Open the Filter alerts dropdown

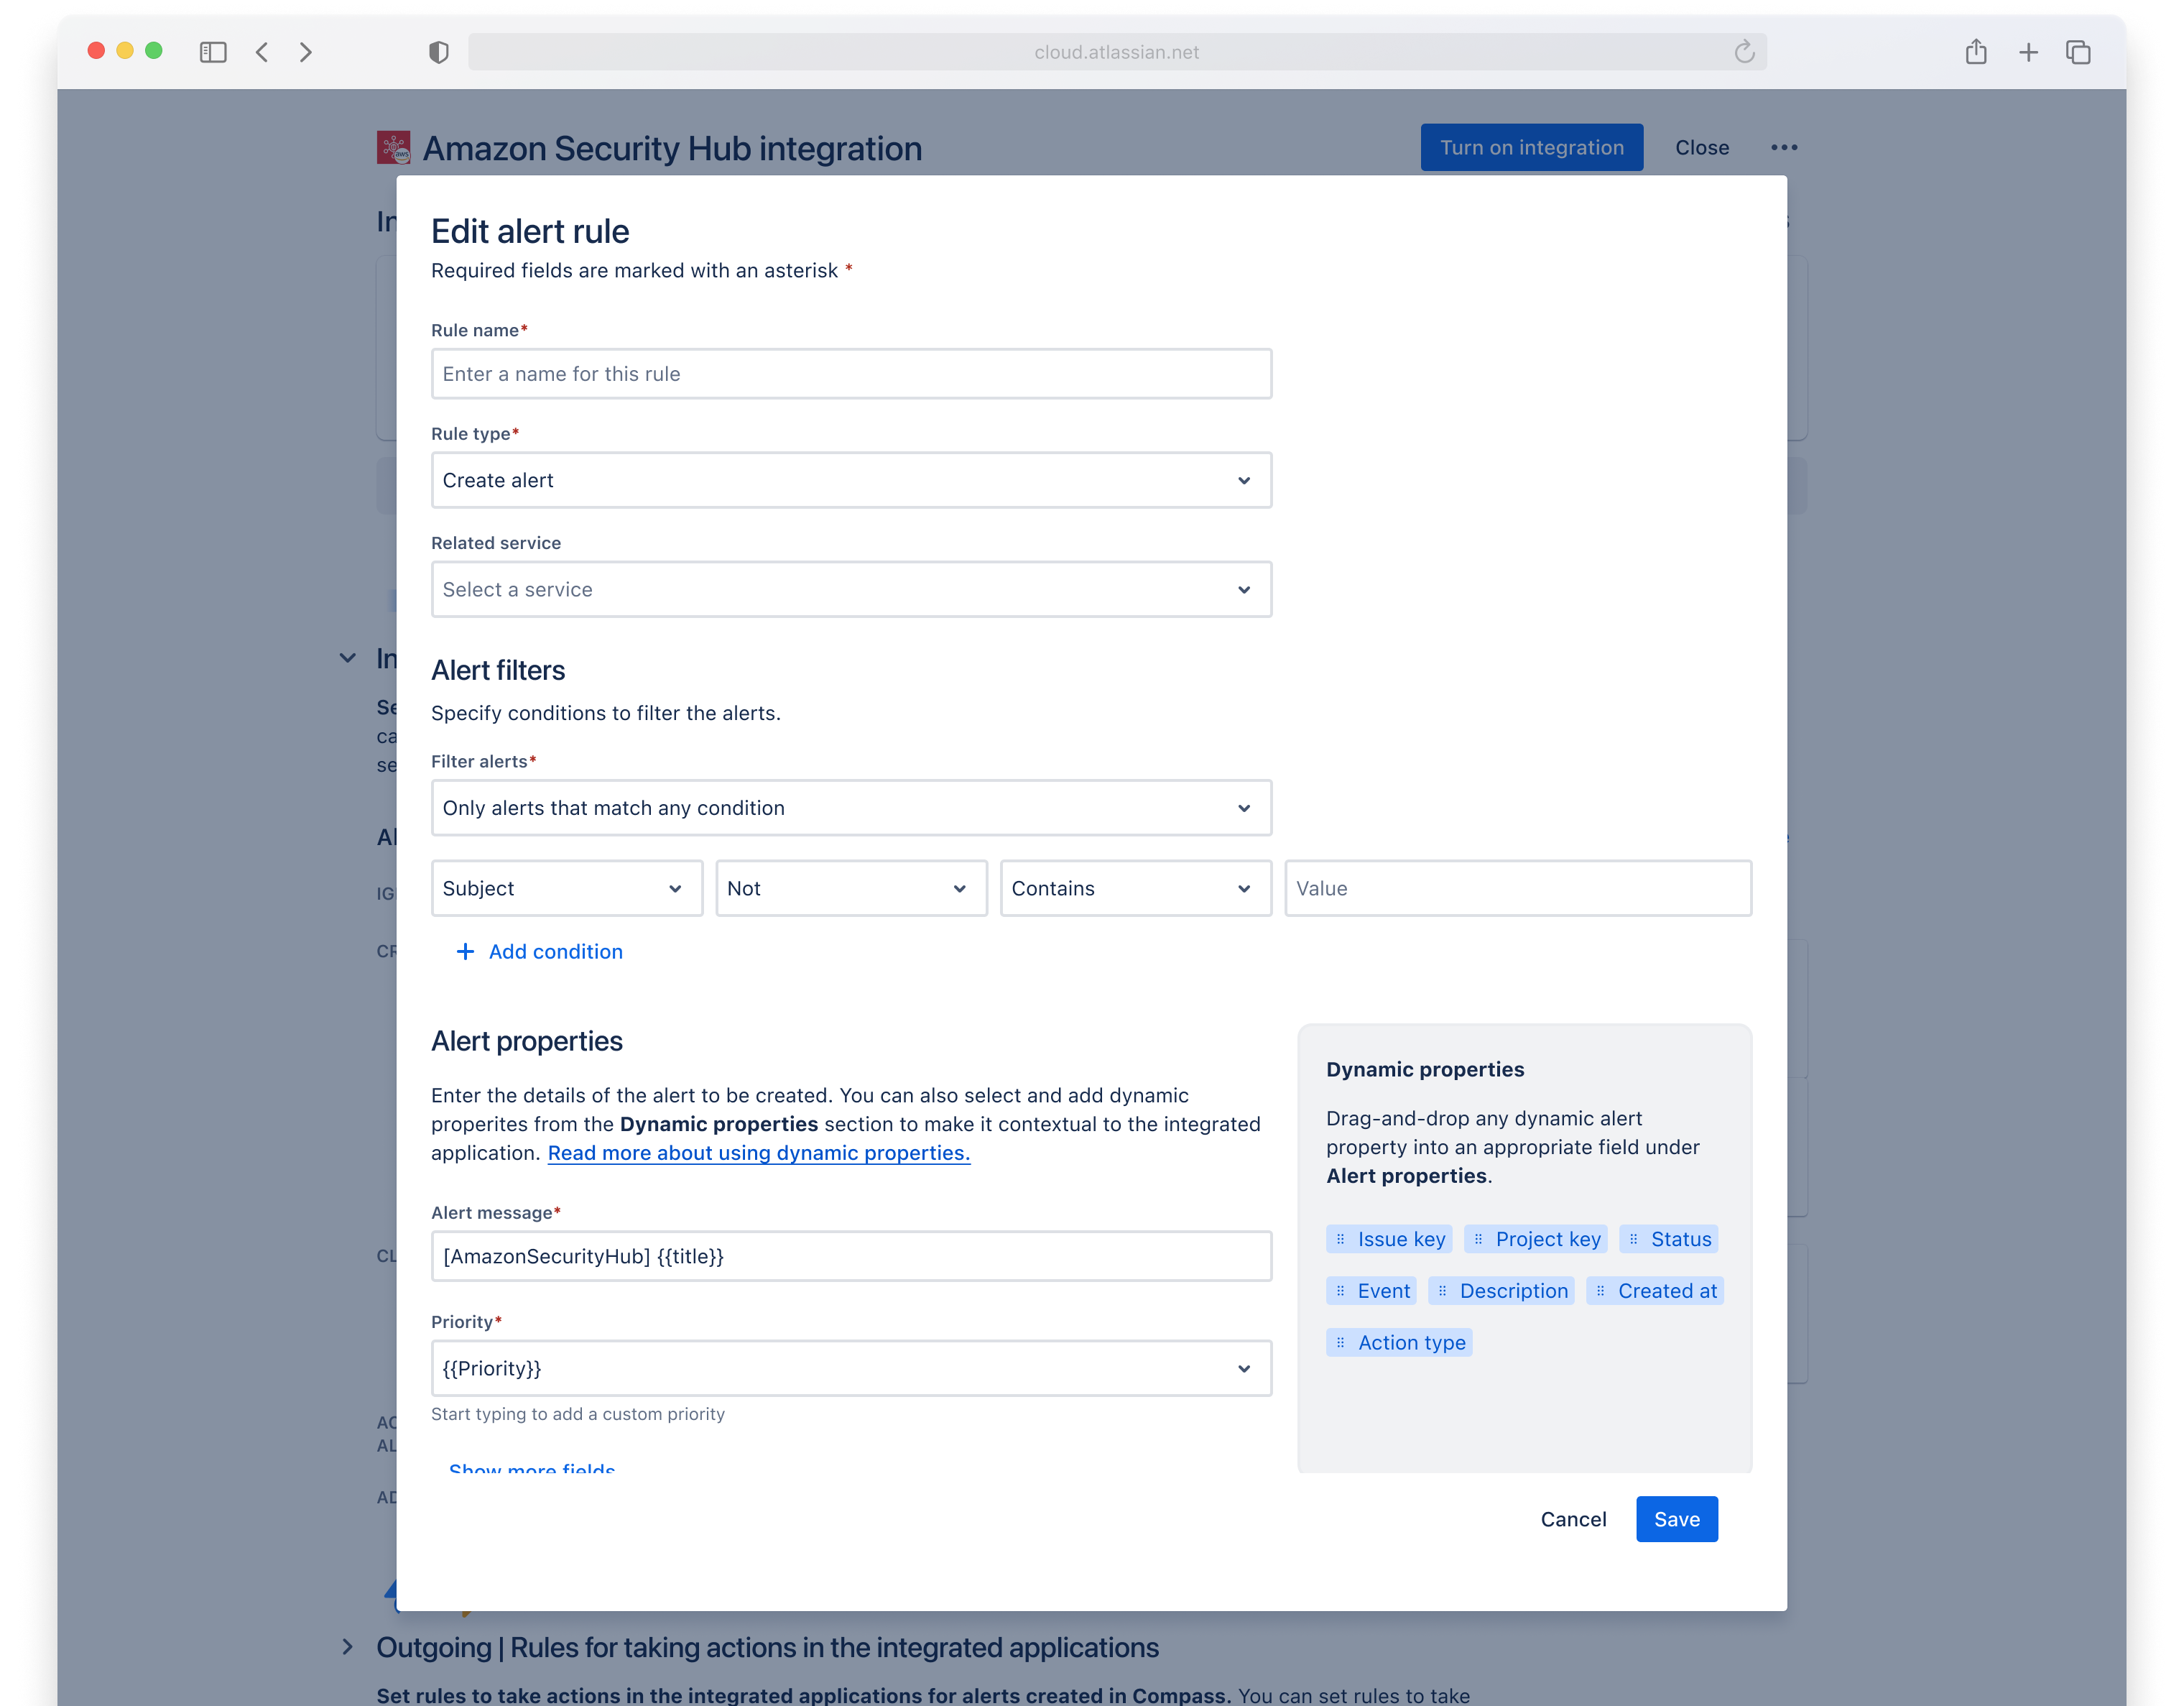(x=851, y=808)
